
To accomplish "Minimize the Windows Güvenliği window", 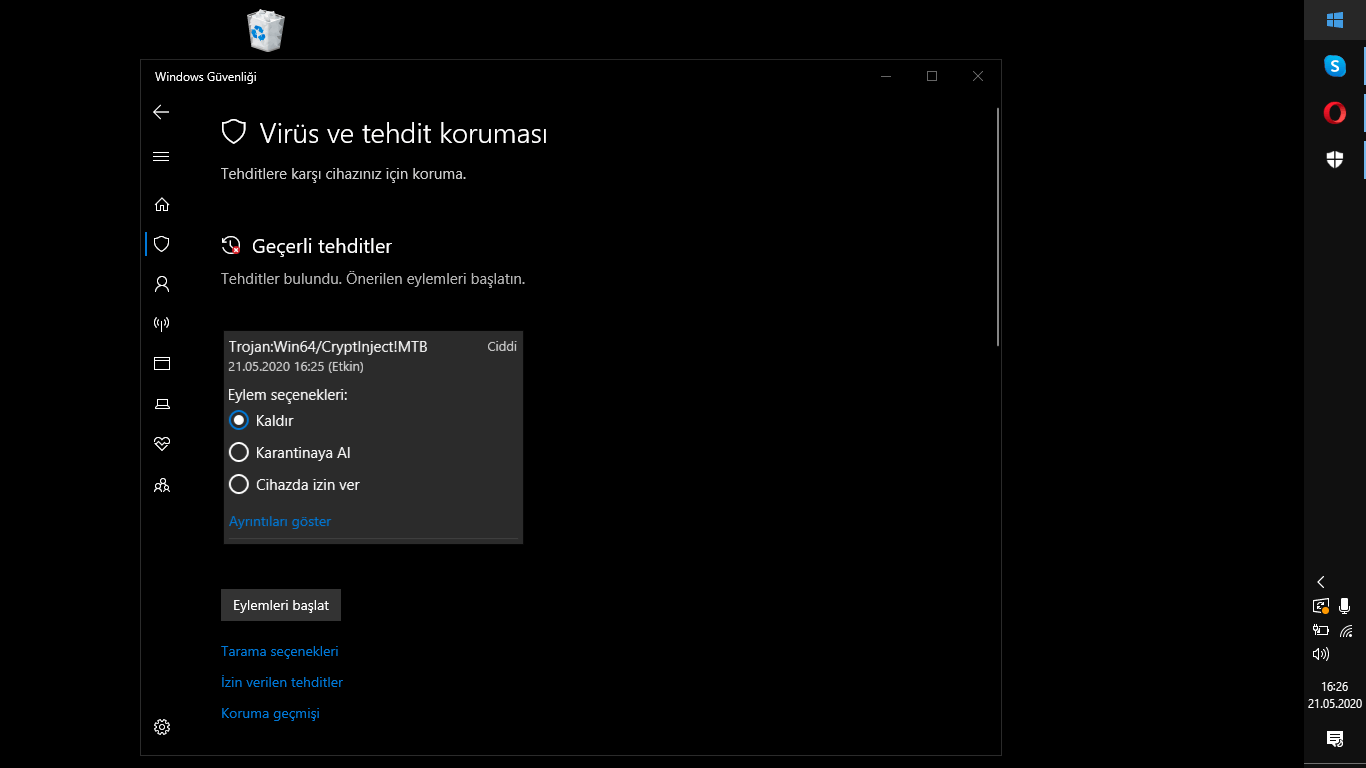I will 886,76.
